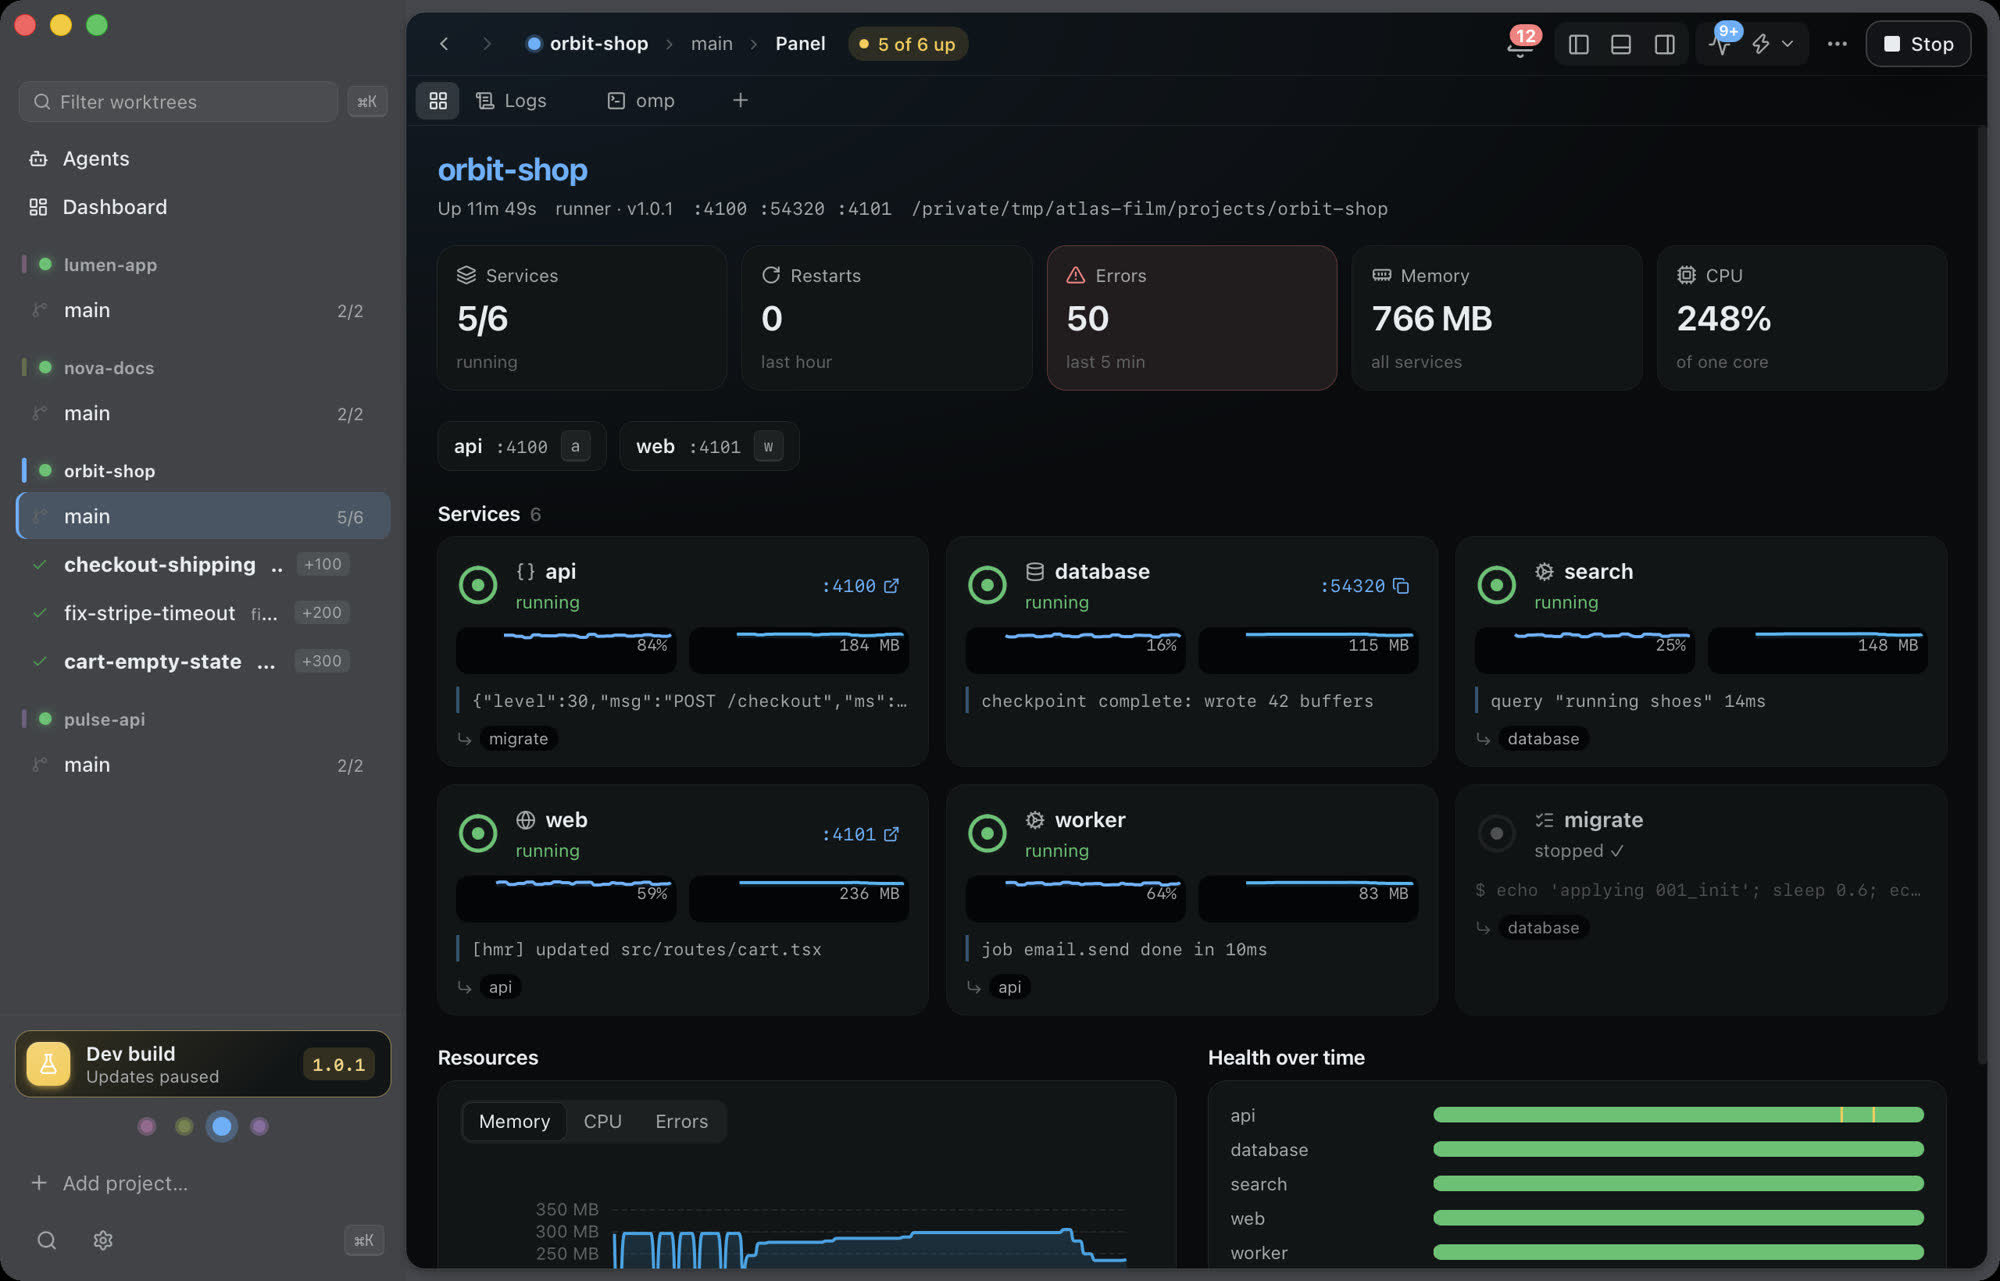Open Dashboard in the sidebar

pos(114,207)
